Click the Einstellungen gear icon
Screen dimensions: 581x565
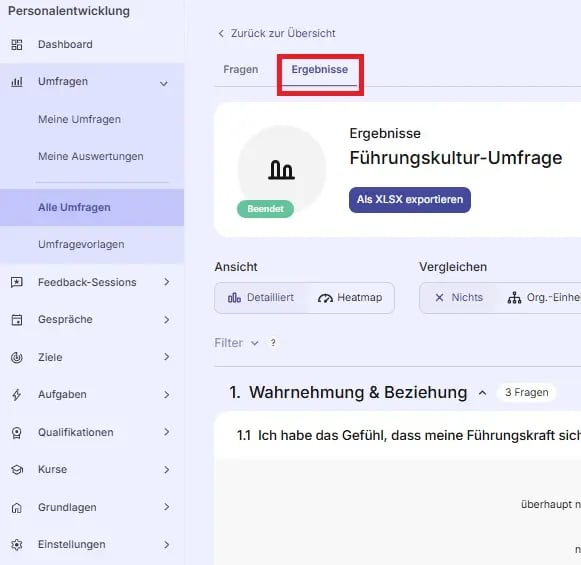17,545
